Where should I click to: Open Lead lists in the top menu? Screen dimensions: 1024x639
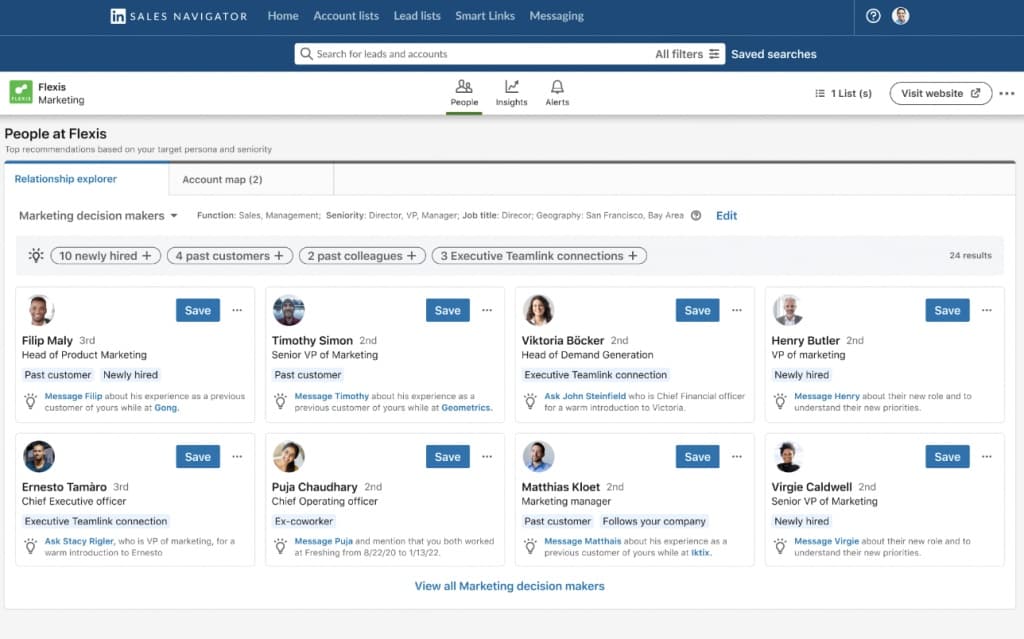click(x=417, y=16)
